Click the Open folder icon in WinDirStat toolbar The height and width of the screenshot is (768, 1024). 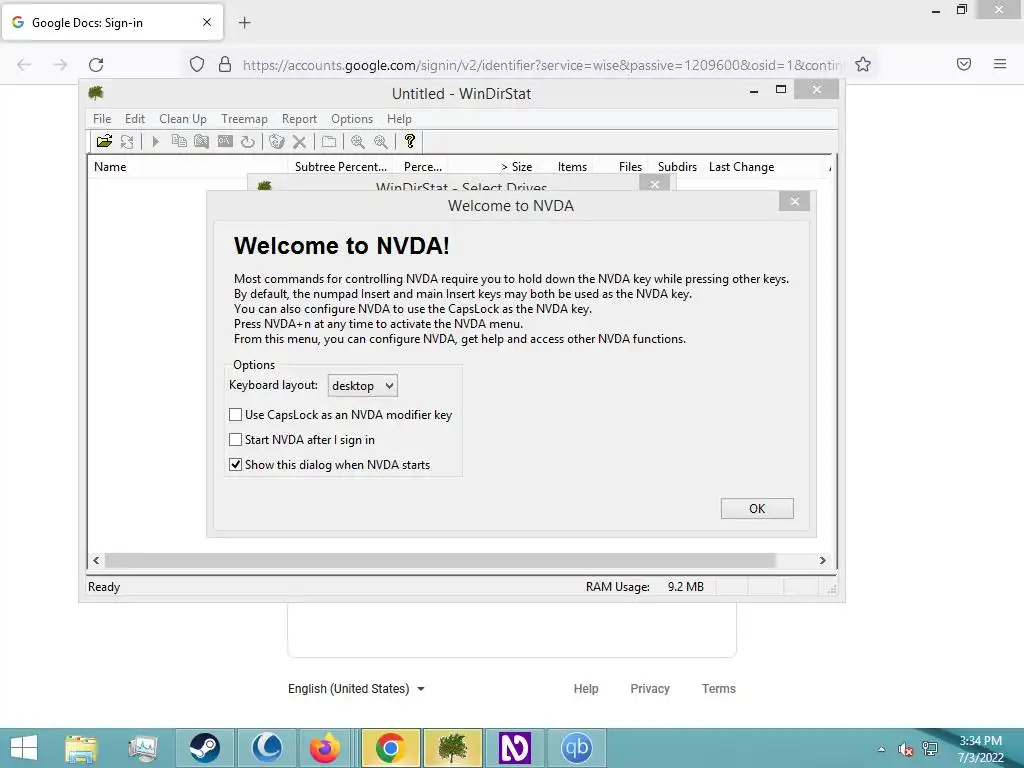click(104, 141)
